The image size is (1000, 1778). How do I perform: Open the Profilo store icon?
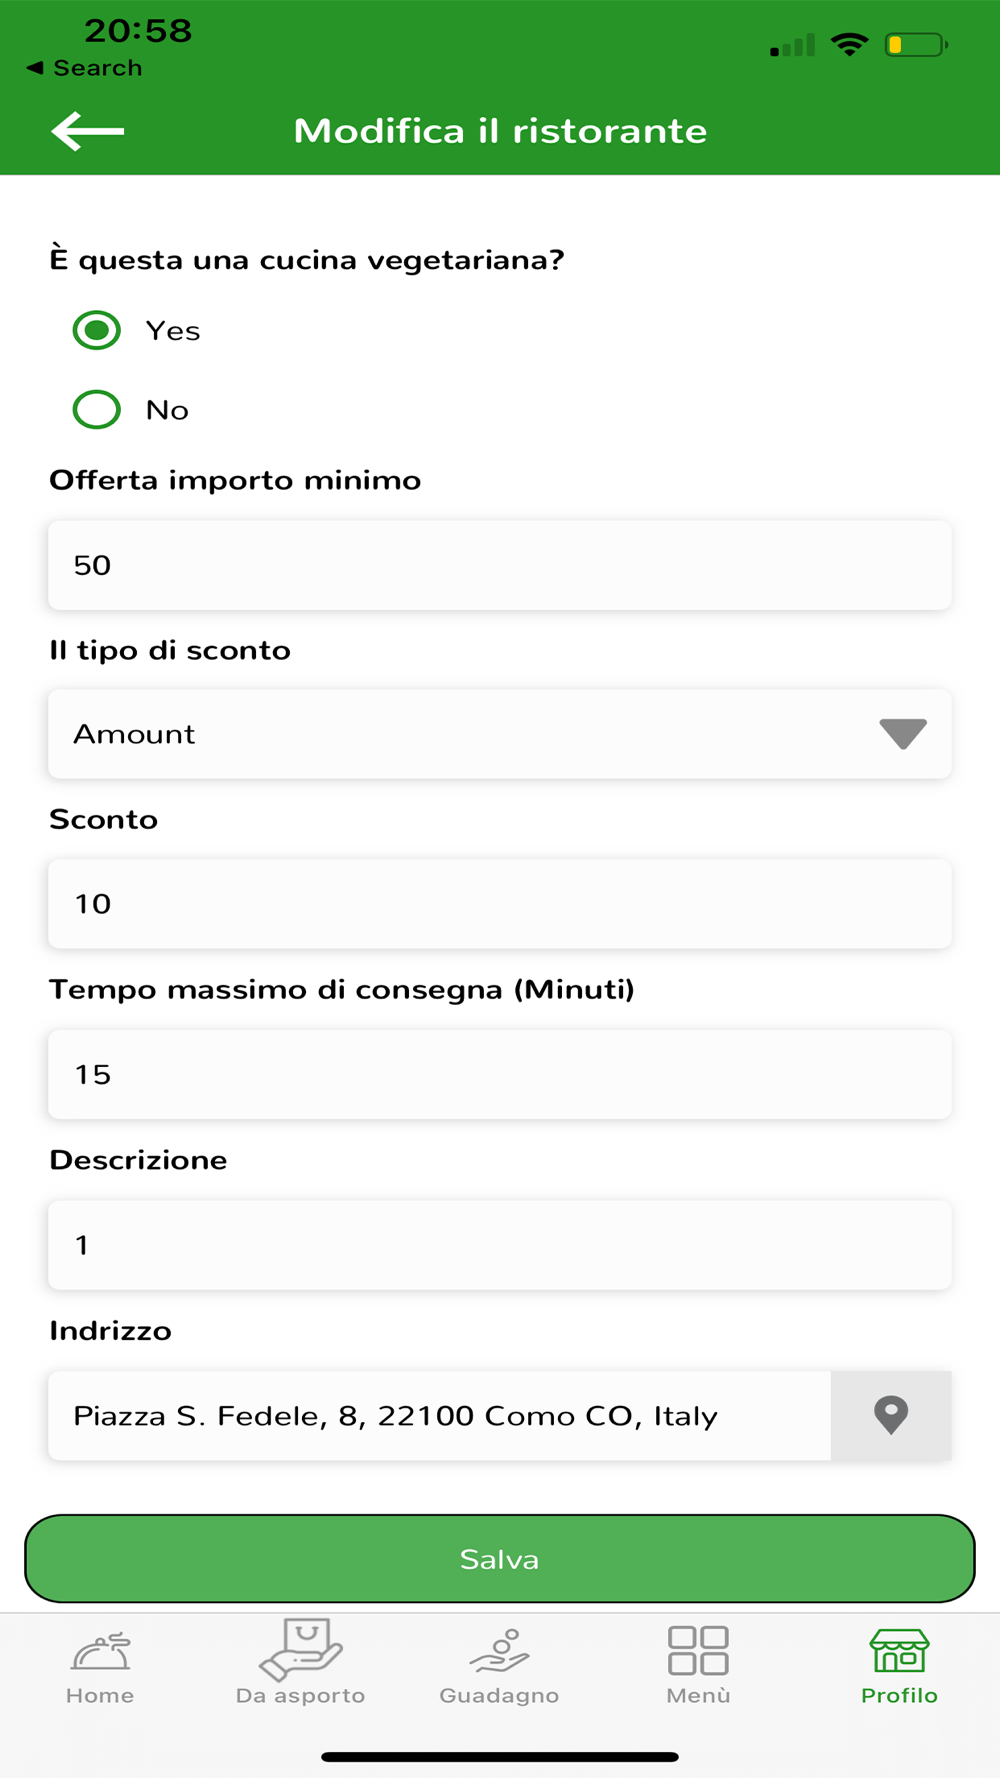click(899, 1651)
